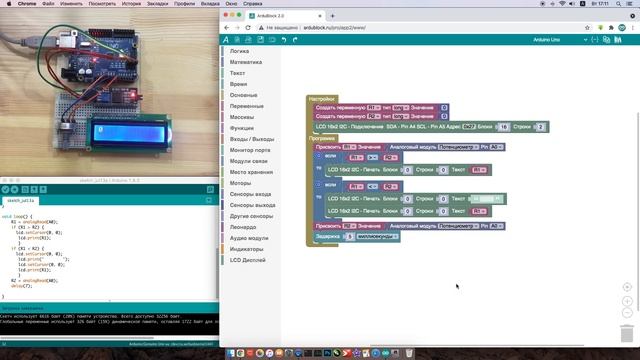
Task: Click Upload button in Arduino IDE window
Action: pos(15,189)
